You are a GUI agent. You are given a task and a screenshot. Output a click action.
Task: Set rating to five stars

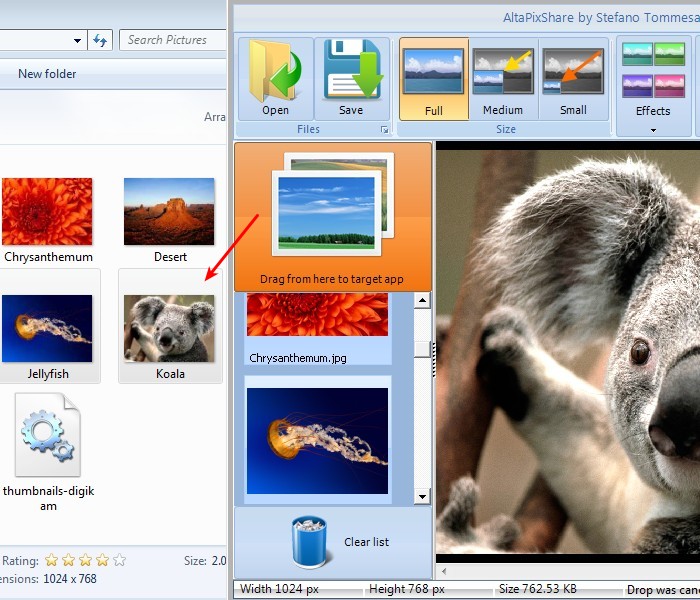(x=120, y=560)
